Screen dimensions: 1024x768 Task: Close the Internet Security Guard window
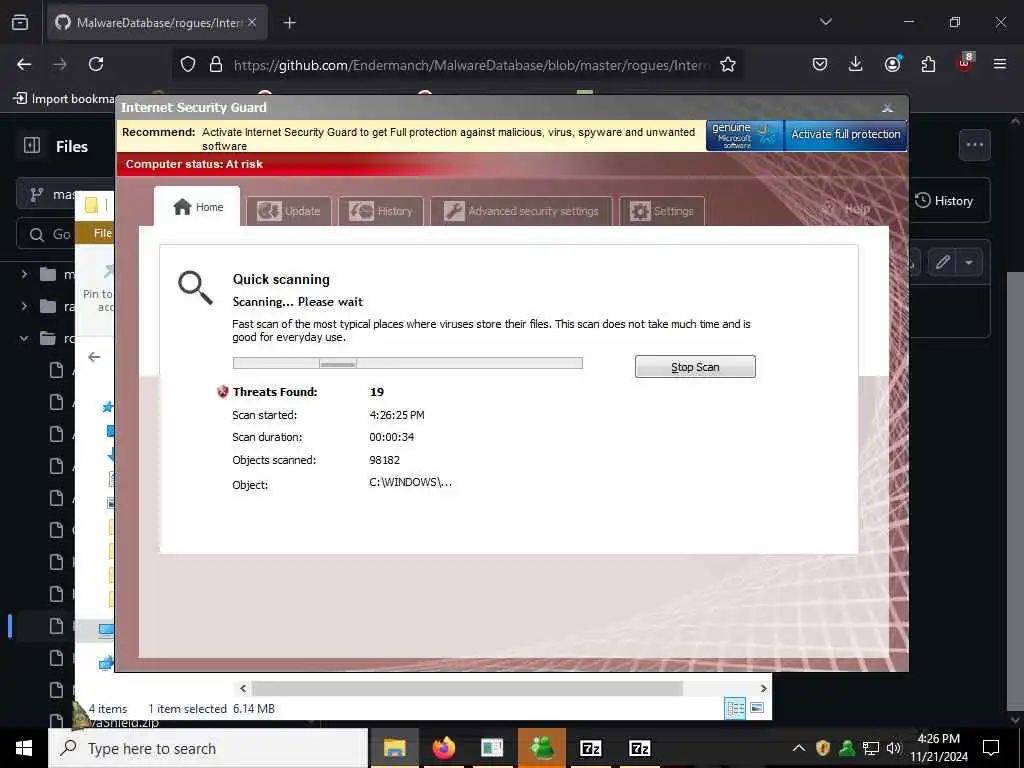pos(887,108)
